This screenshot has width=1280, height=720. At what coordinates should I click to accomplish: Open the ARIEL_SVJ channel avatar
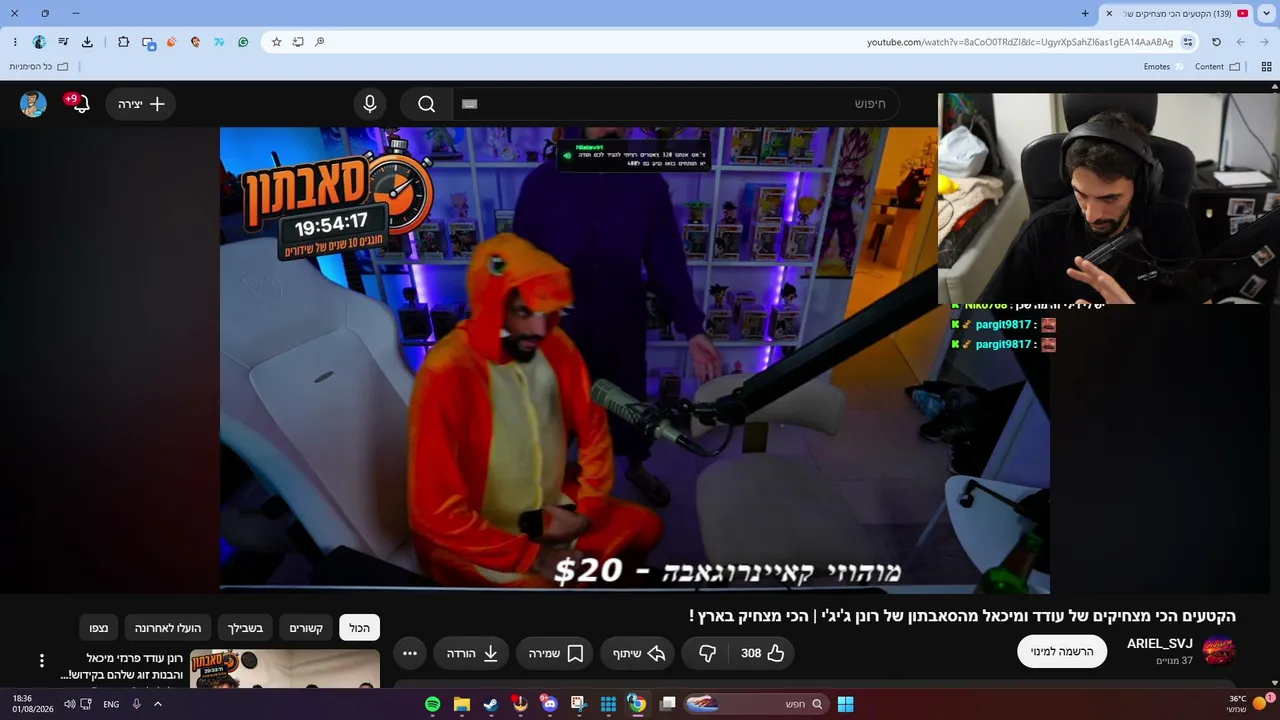point(1219,652)
